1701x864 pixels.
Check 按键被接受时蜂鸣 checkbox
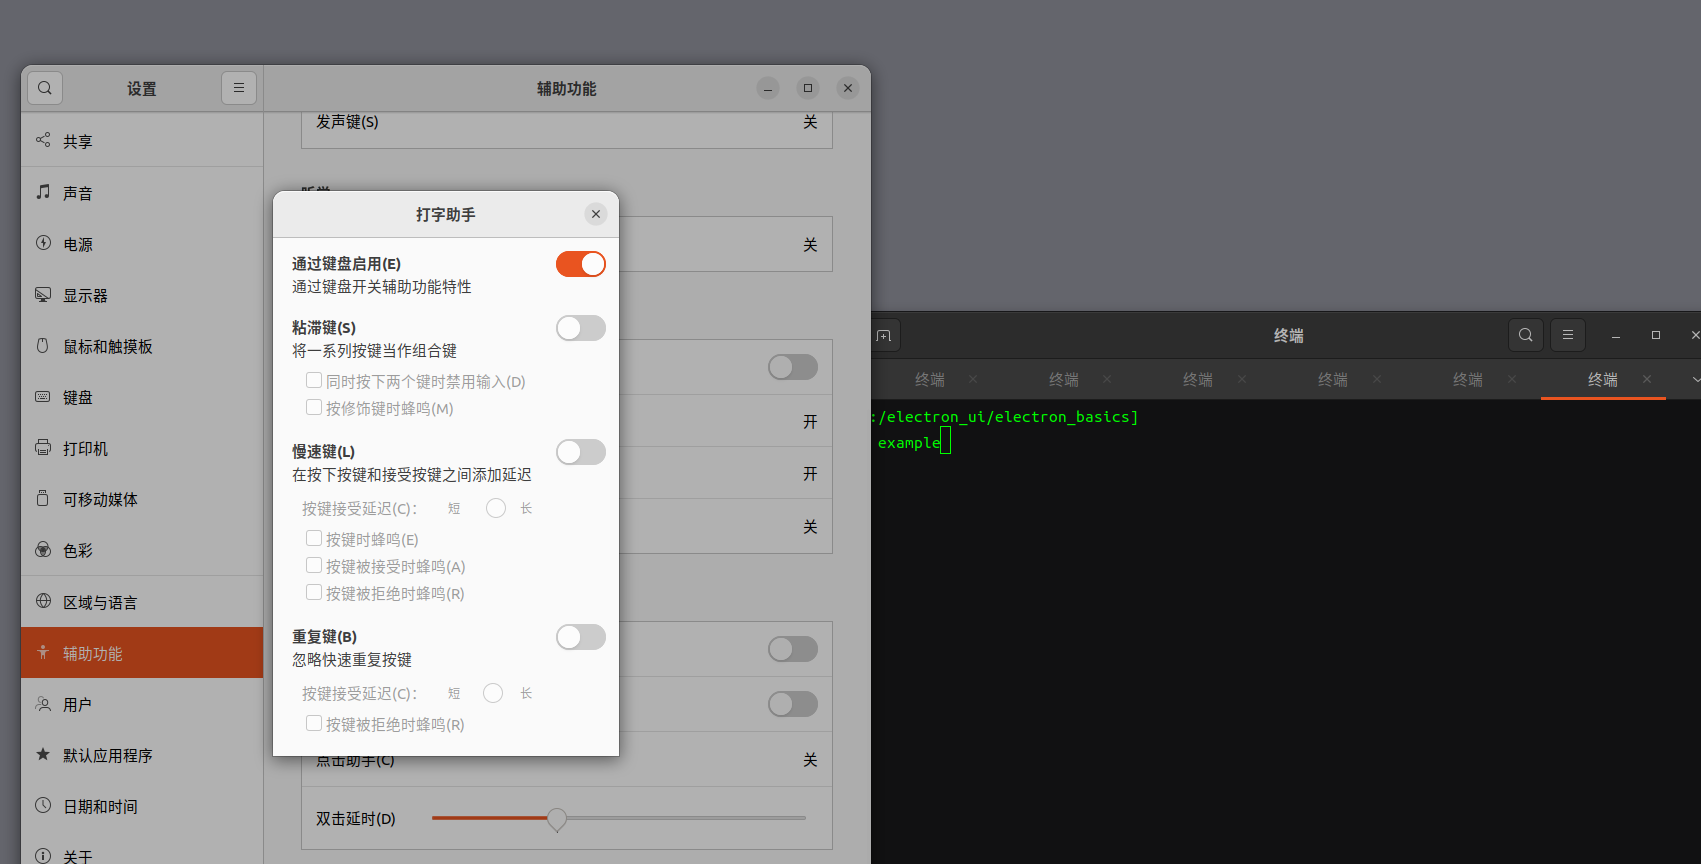314,565
